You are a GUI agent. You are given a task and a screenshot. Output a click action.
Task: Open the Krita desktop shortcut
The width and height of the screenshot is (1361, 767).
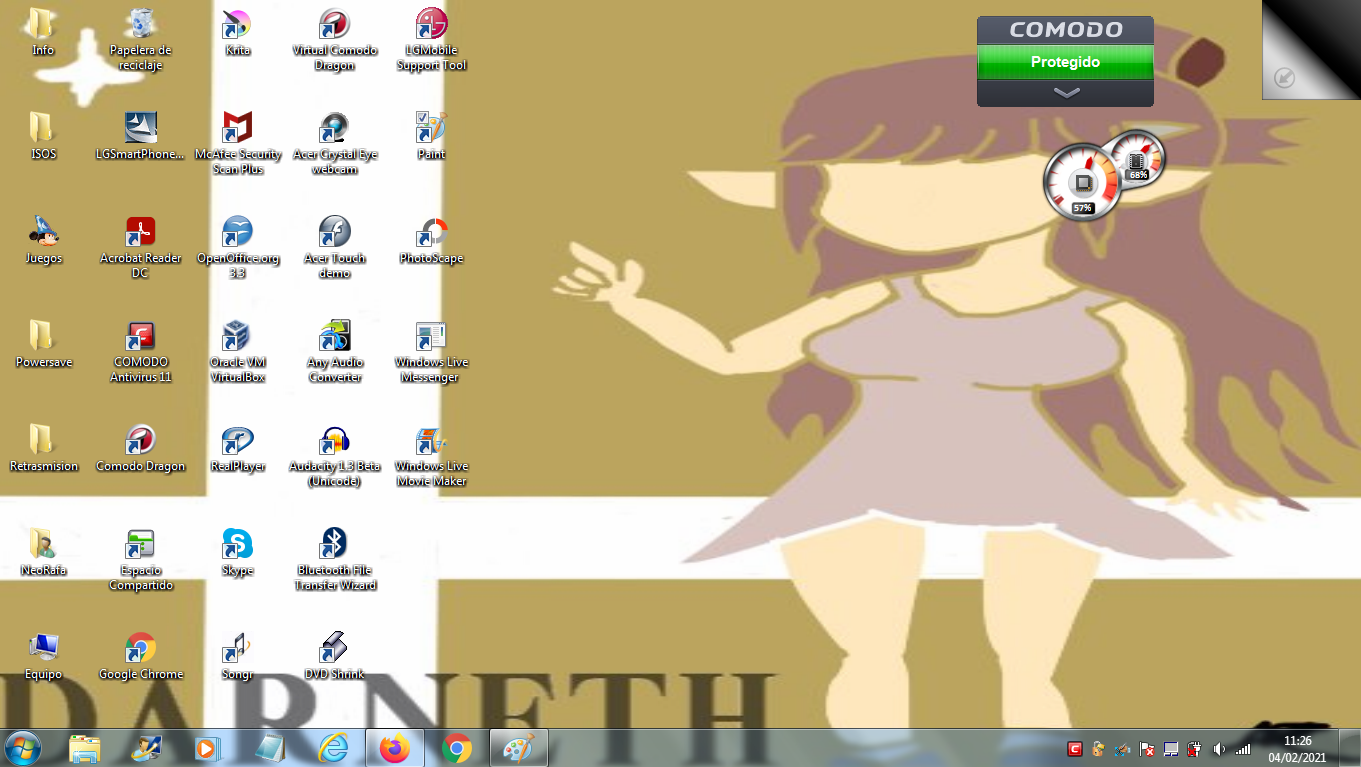[237, 32]
